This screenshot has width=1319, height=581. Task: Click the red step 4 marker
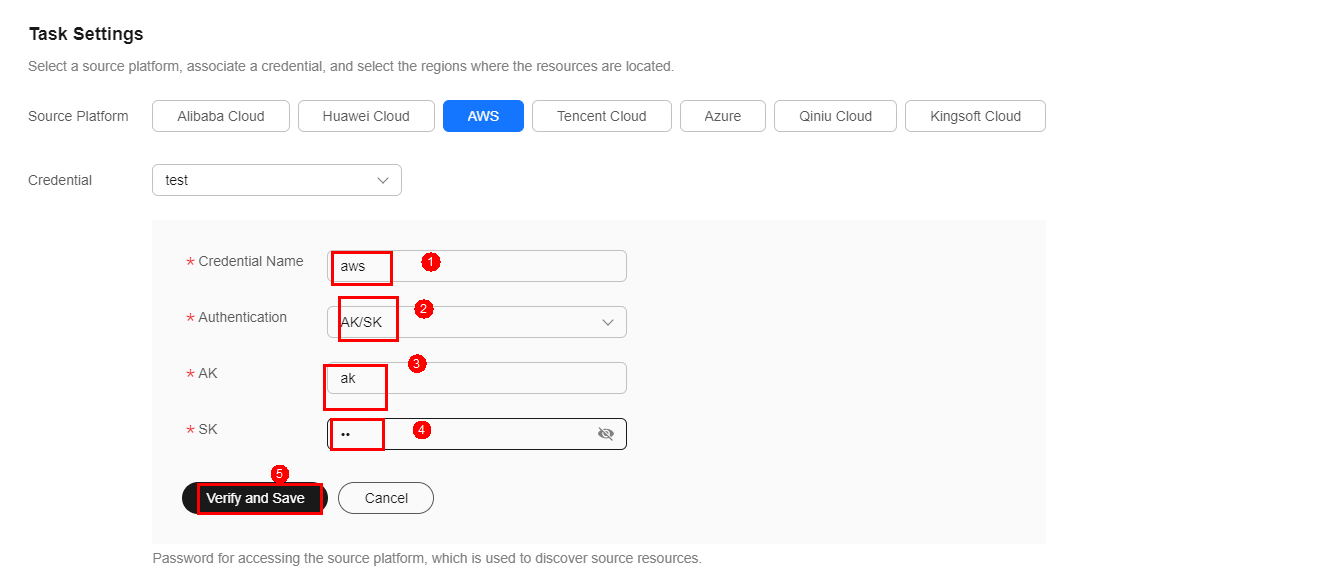pyautogui.click(x=422, y=430)
